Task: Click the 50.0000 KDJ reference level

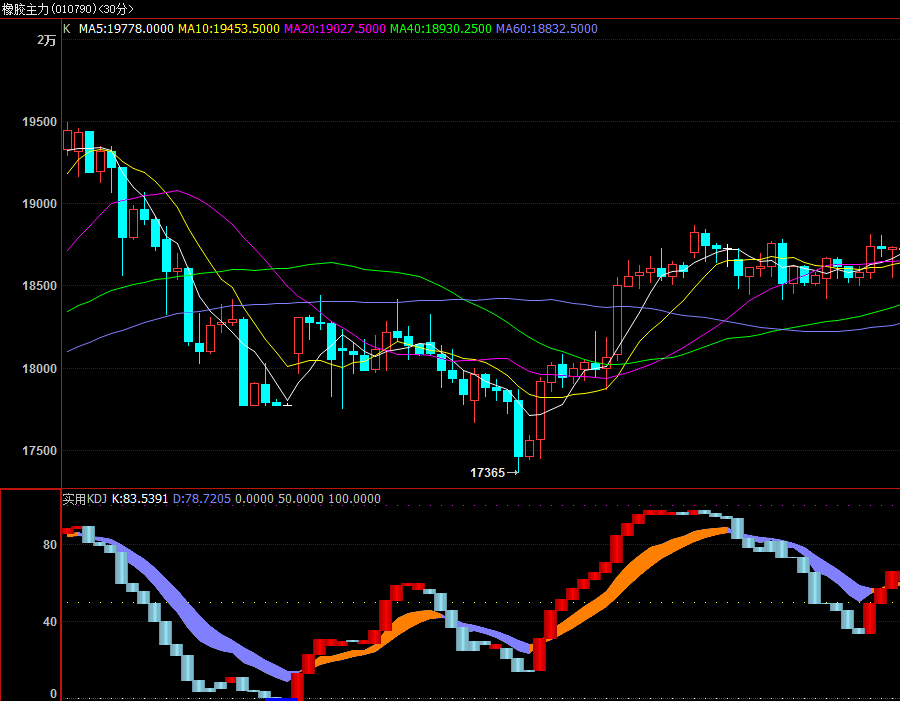Action: 301,499
